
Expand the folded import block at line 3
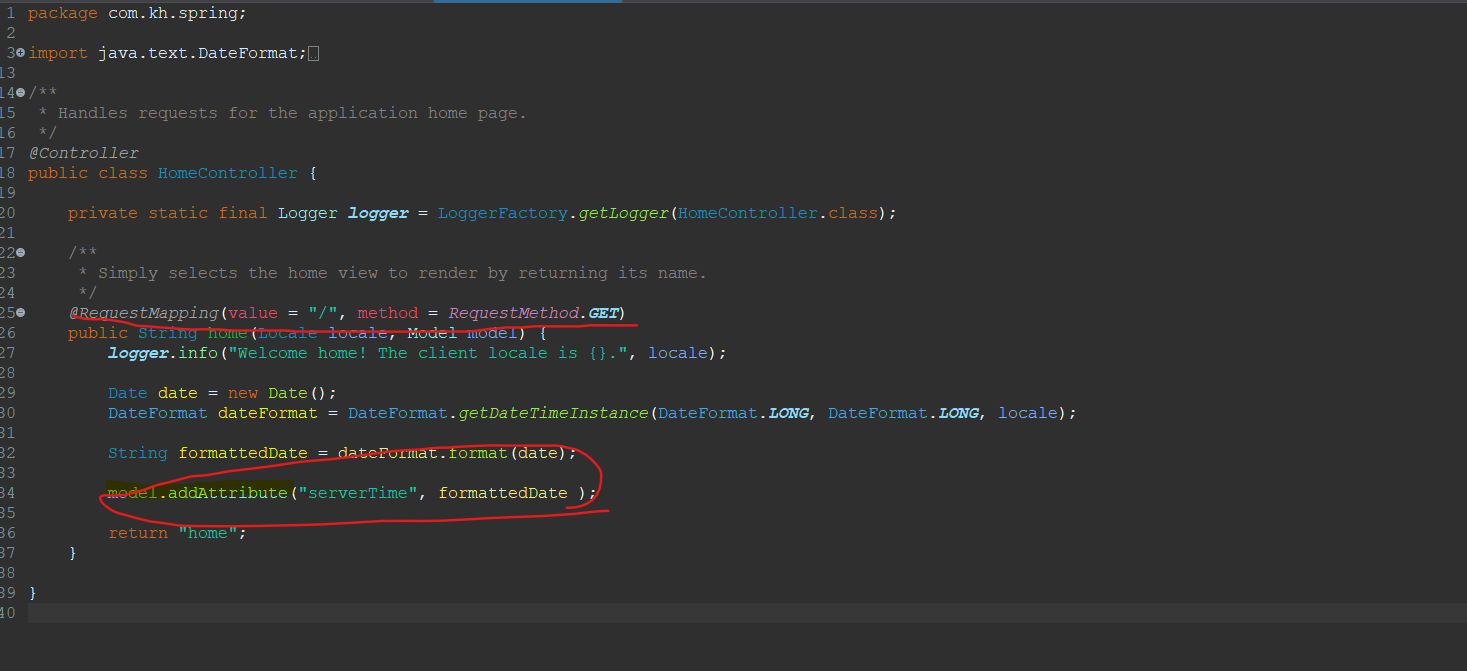[21, 53]
